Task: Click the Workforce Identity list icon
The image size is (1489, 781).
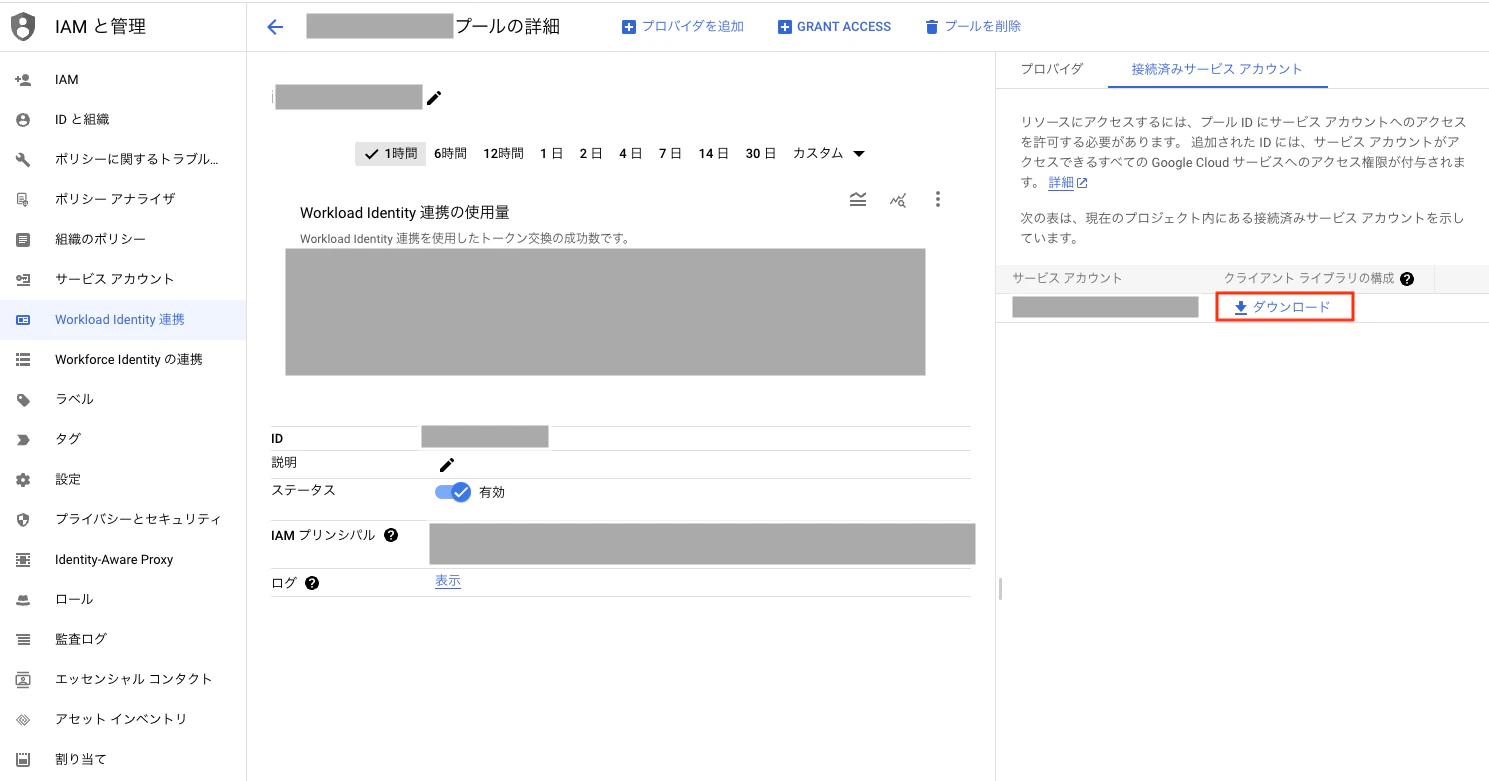Action: (x=23, y=359)
